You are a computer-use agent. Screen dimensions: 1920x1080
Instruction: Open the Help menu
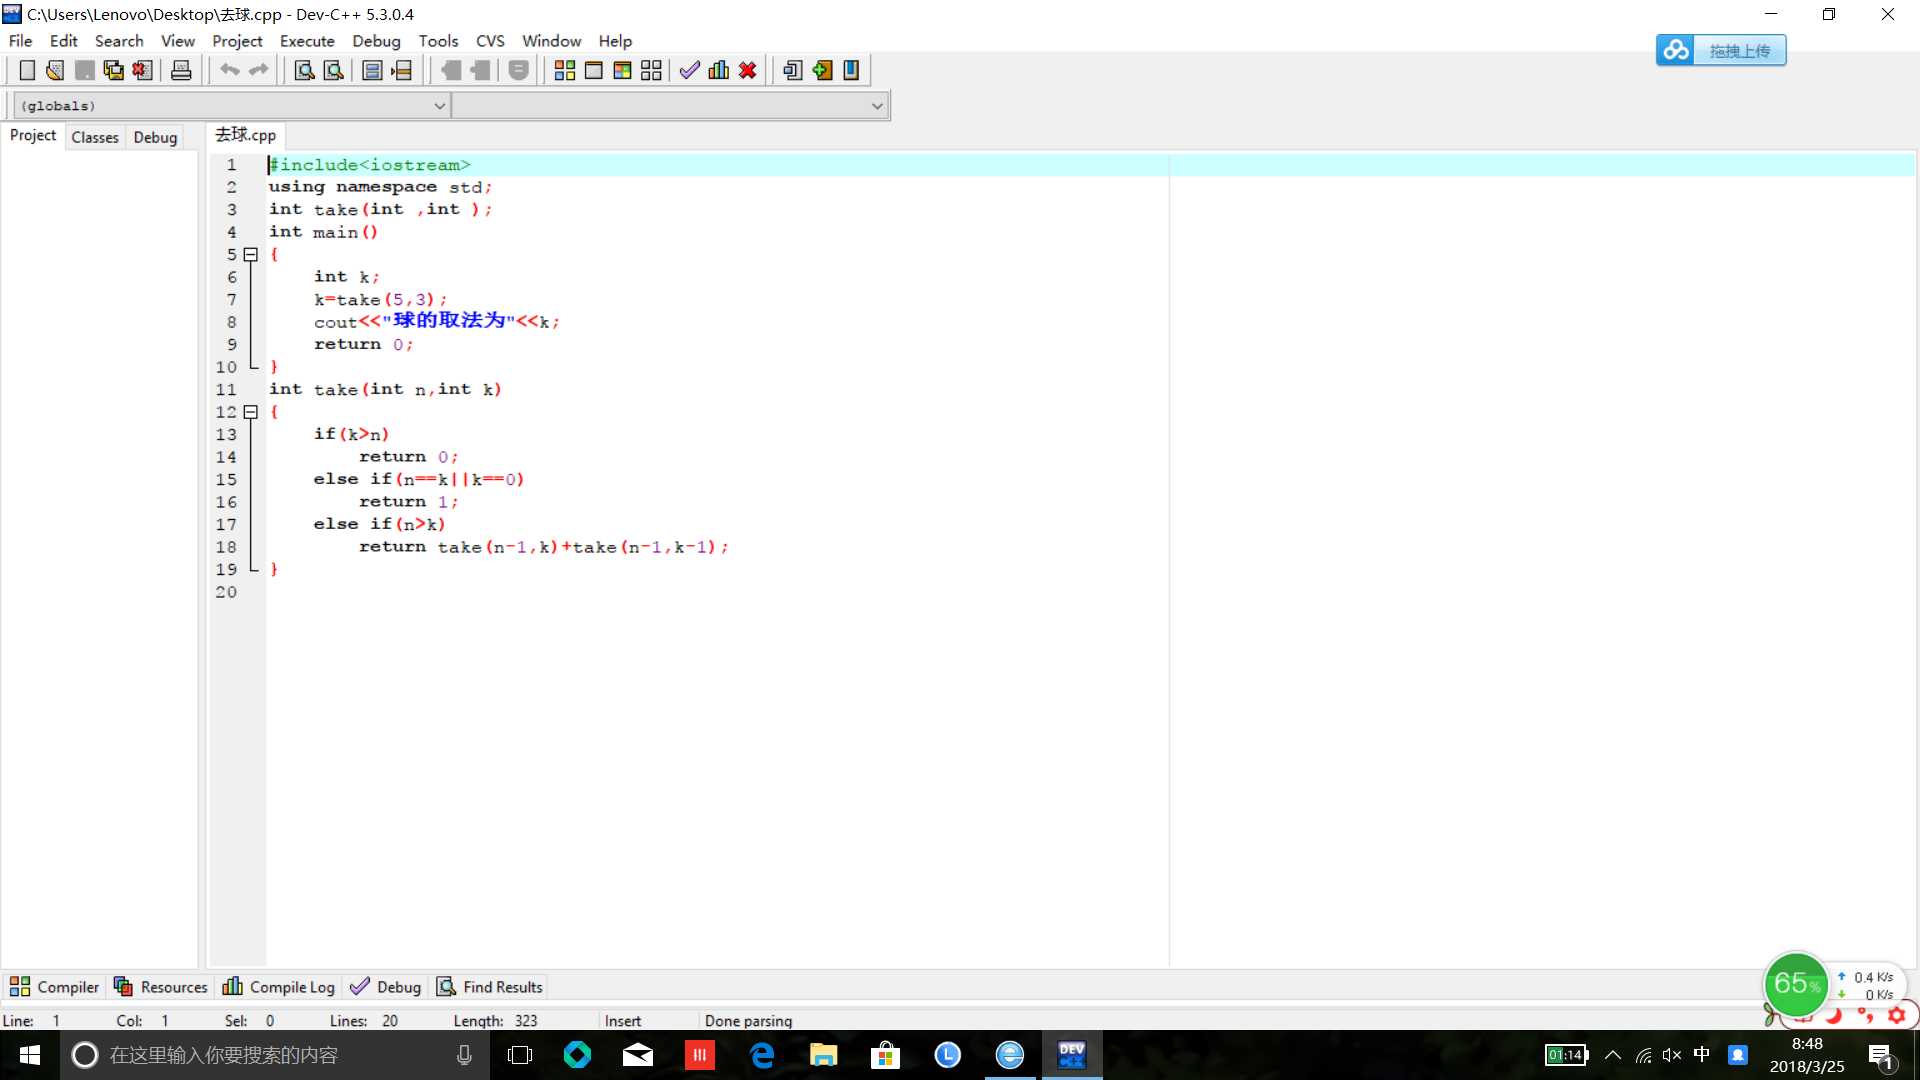615,41
